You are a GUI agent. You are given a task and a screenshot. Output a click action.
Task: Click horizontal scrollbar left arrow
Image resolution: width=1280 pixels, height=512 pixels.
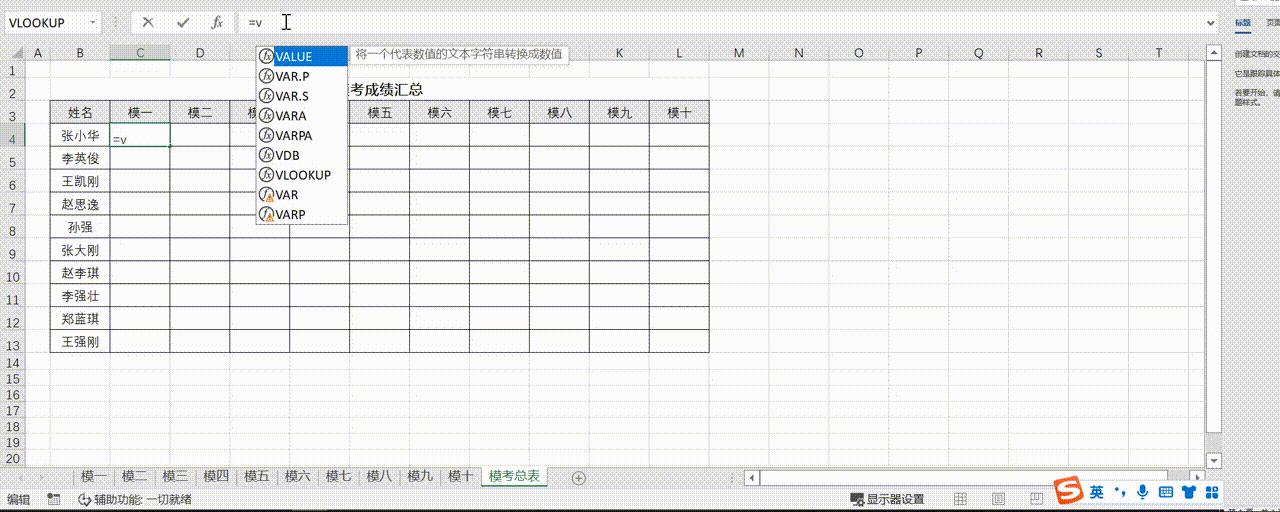(x=753, y=478)
